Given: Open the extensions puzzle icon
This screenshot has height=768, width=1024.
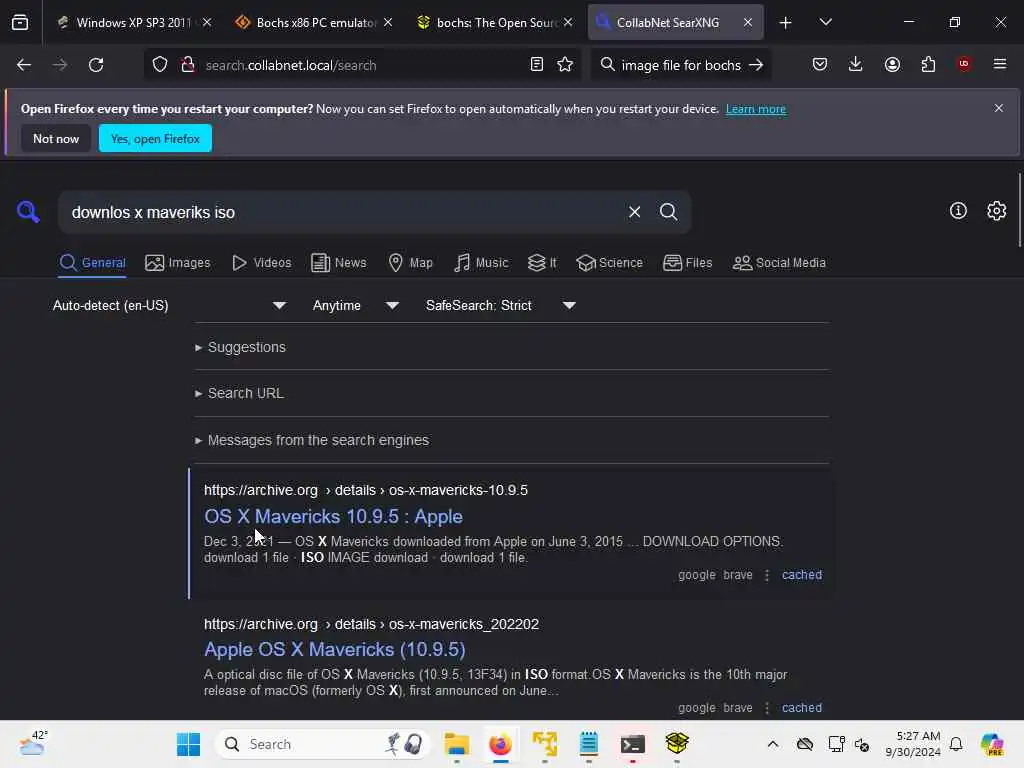Looking at the screenshot, I should pyautogui.click(x=928, y=64).
